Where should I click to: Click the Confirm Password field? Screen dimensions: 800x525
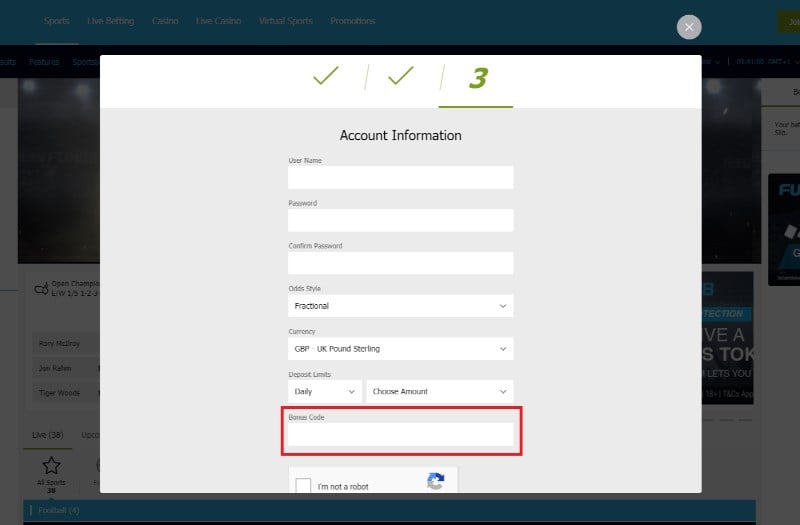401,263
